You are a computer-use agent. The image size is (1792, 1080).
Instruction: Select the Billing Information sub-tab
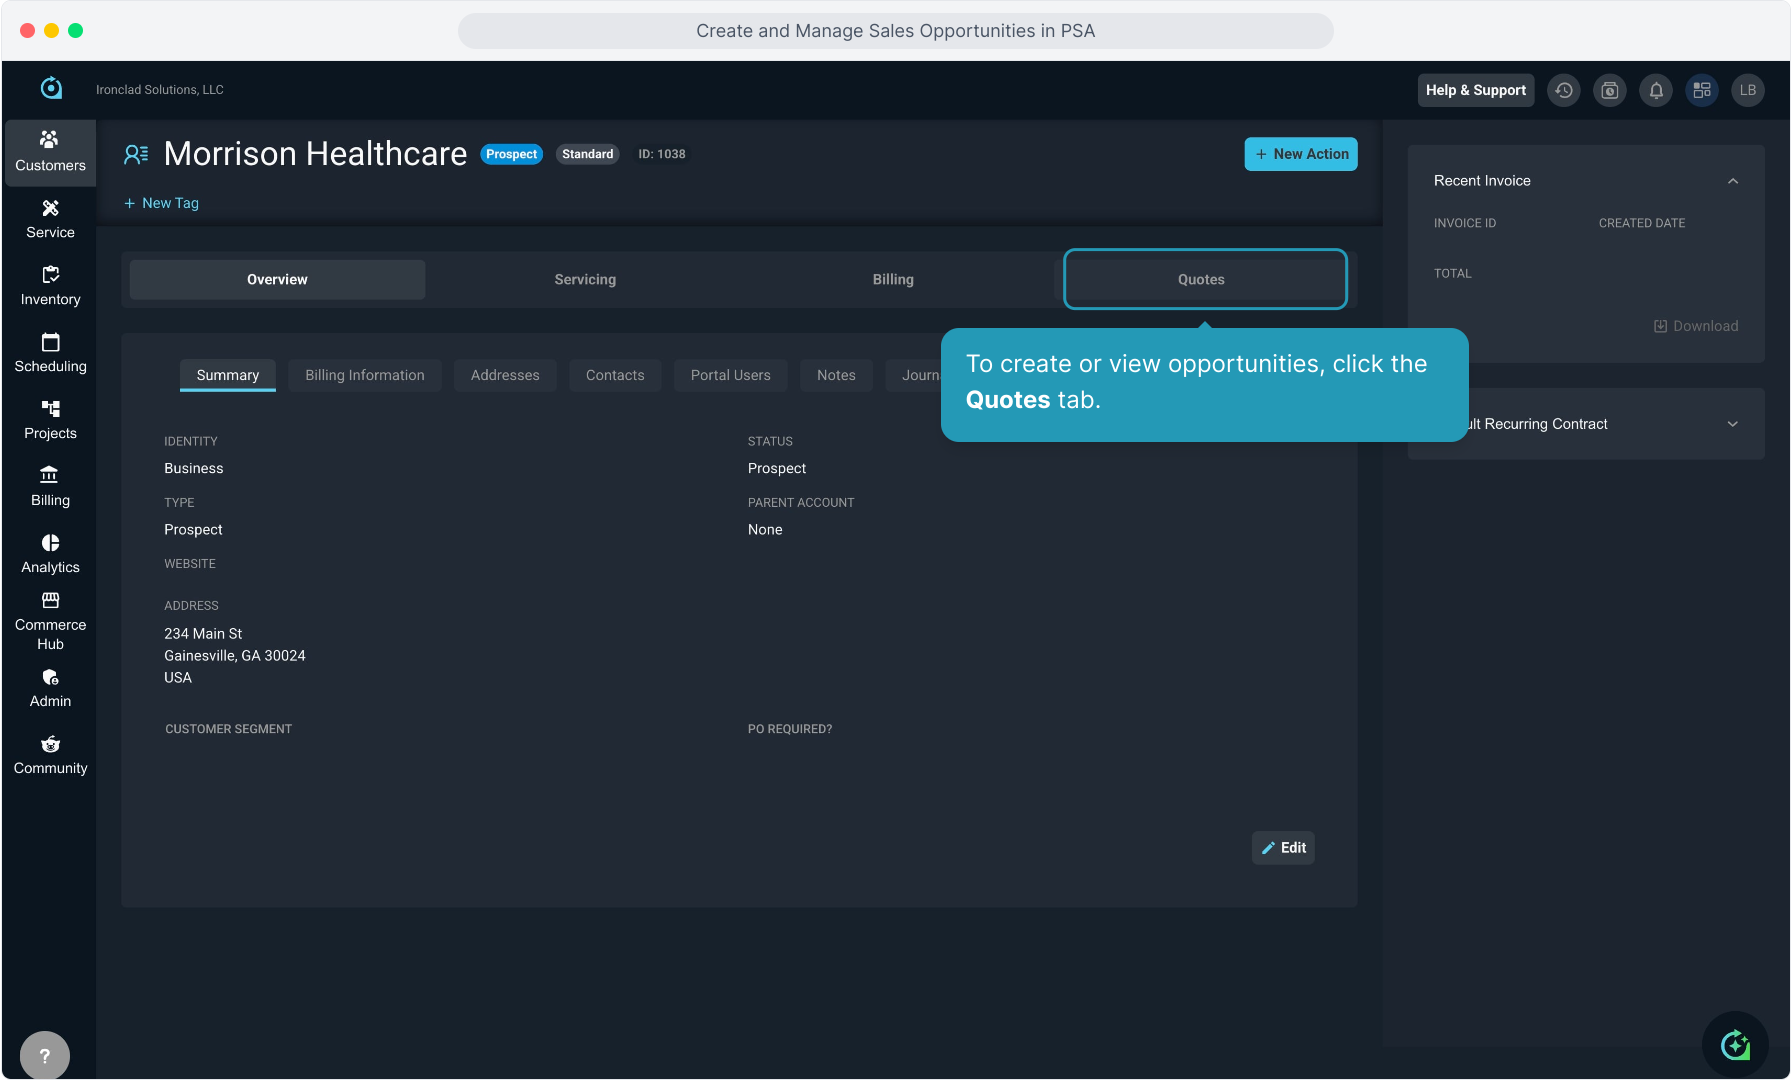point(365,375)
